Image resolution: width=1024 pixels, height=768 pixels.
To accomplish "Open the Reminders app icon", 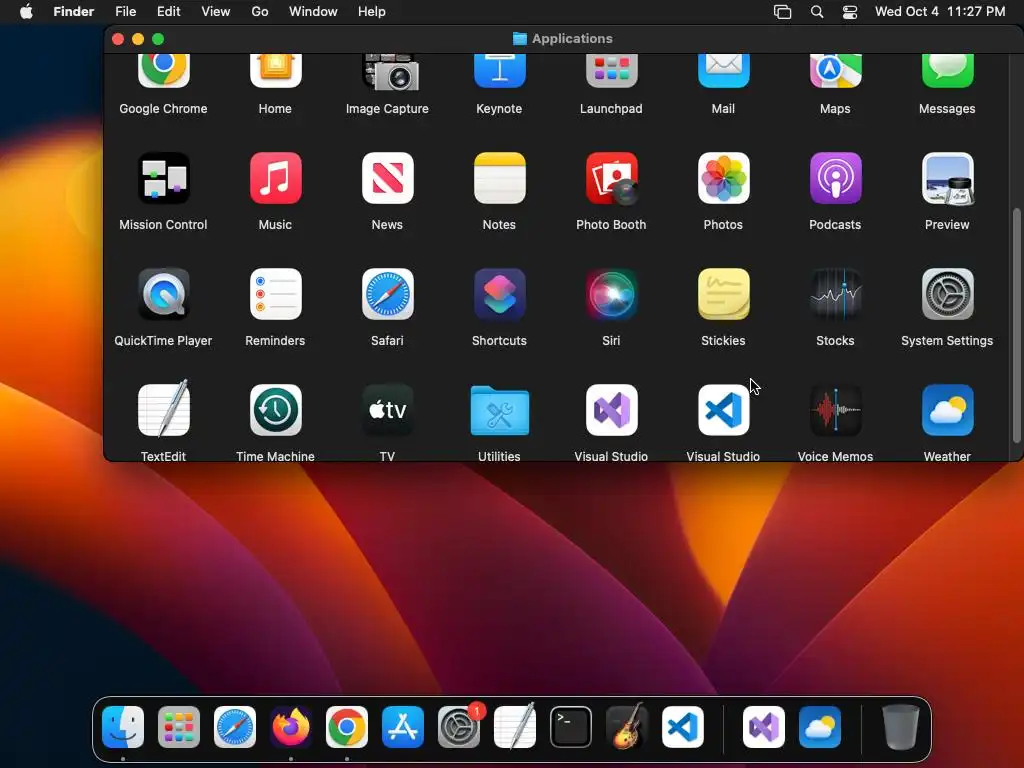I will (x=276, y=294).
